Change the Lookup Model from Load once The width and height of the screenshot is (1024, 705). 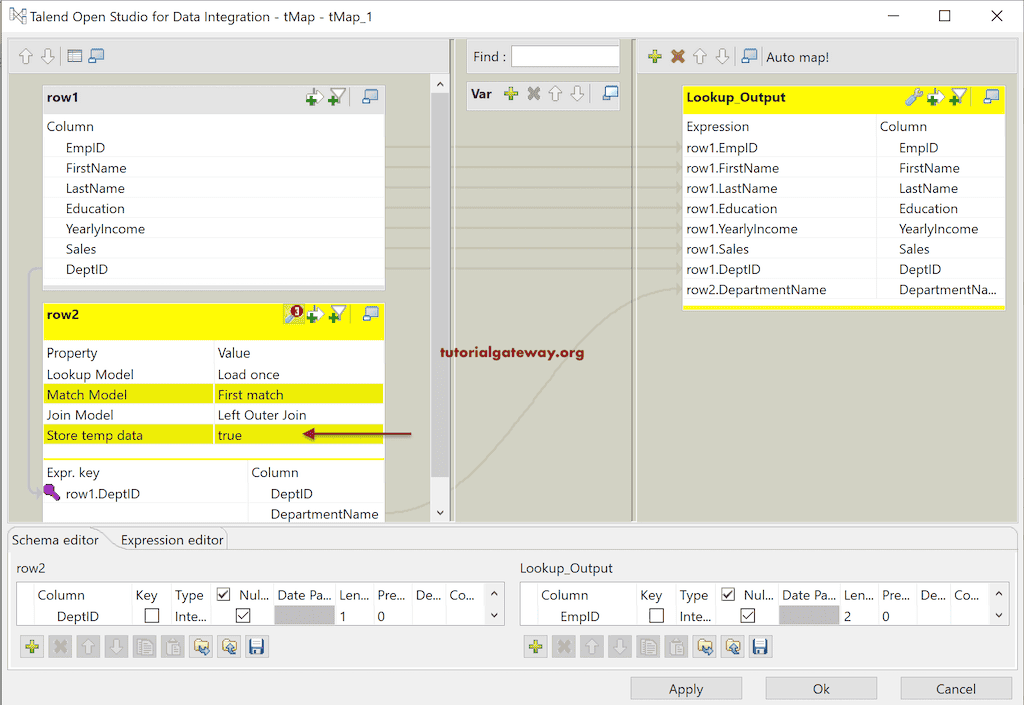[x=259, y=372]
